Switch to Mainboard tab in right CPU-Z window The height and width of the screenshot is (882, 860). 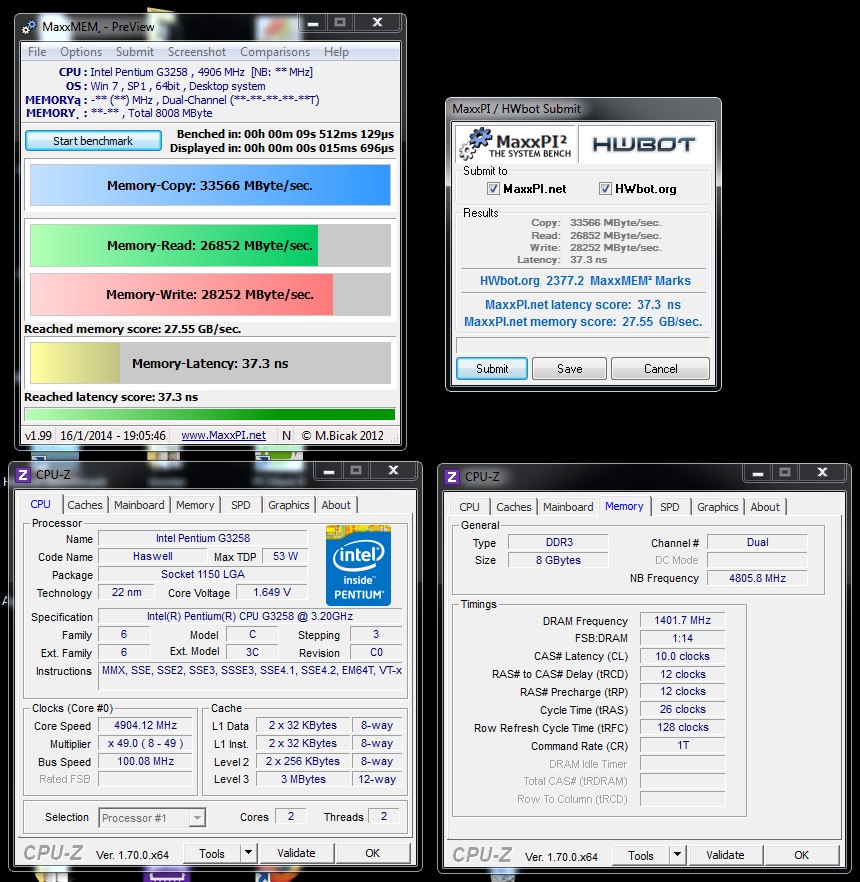[568, 507]
